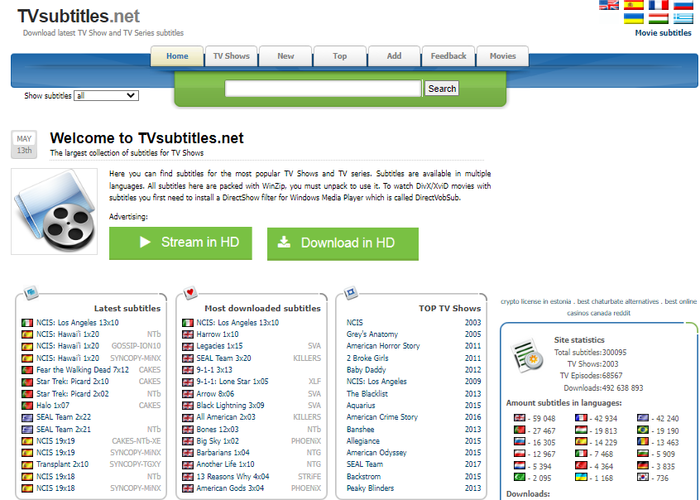
Task: Open 2 Broke Girls show page
Action: [x=367, y=358]
